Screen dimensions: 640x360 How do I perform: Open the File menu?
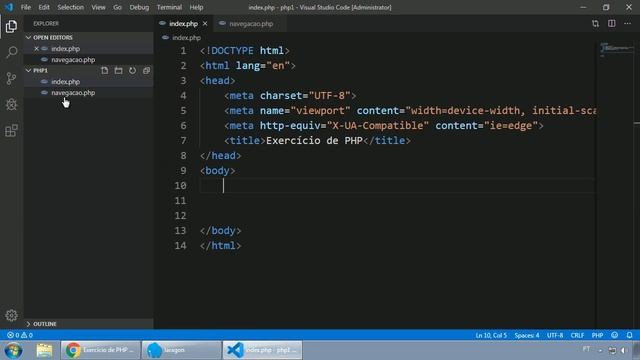[26, 7]
